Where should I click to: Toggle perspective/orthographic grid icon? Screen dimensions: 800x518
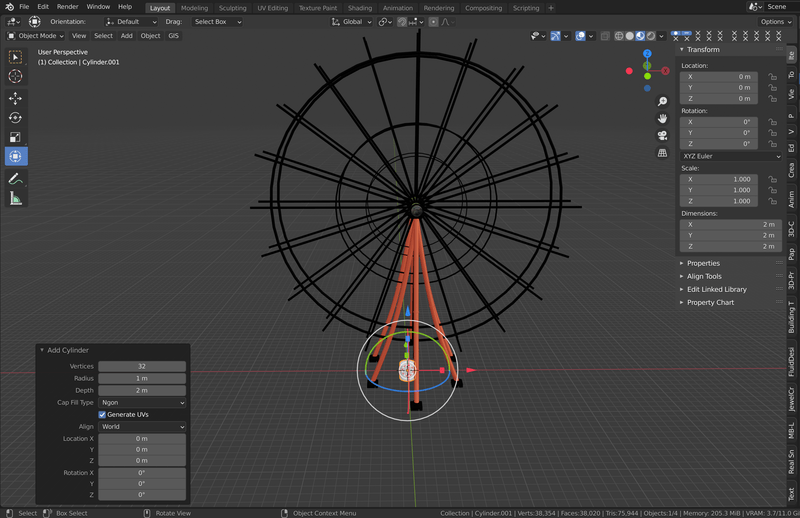[662, 153]
